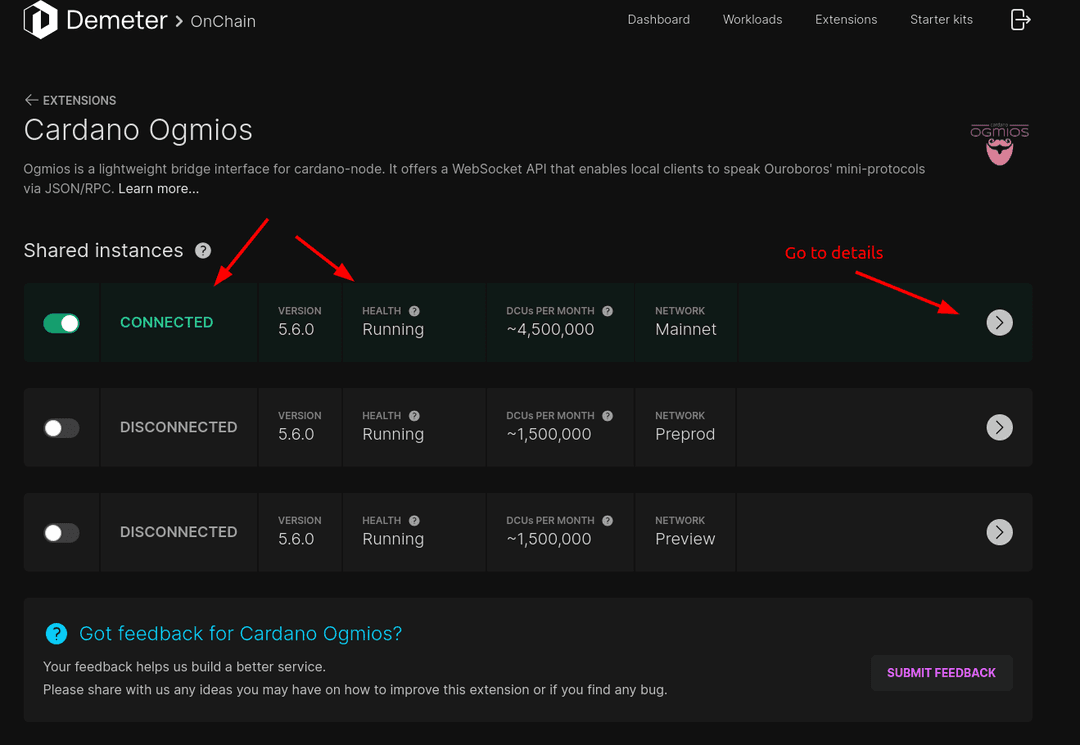1080x745 pixels.
Task: Open details chevron for Mainnet instance
Action: pos(999,322)
